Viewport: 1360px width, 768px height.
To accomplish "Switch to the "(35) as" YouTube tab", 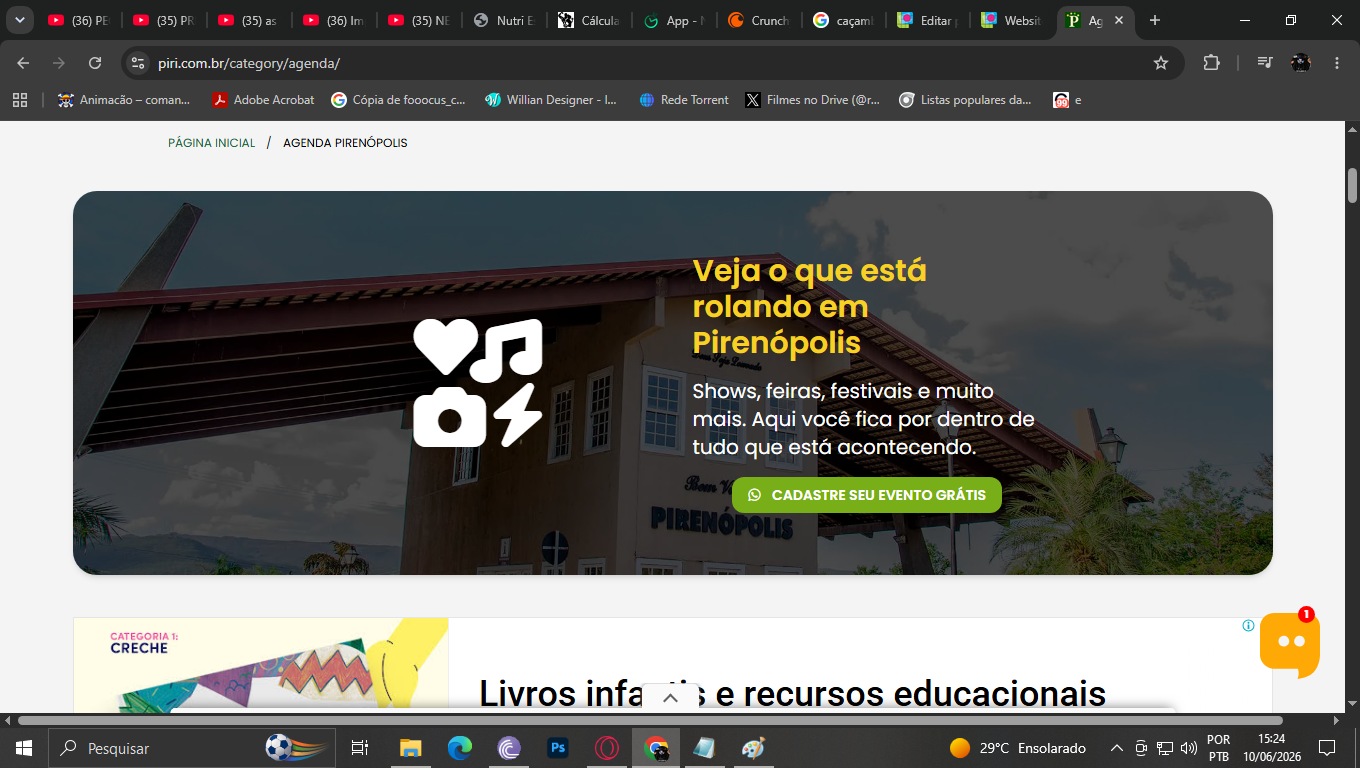I will (x=249, y=20).
